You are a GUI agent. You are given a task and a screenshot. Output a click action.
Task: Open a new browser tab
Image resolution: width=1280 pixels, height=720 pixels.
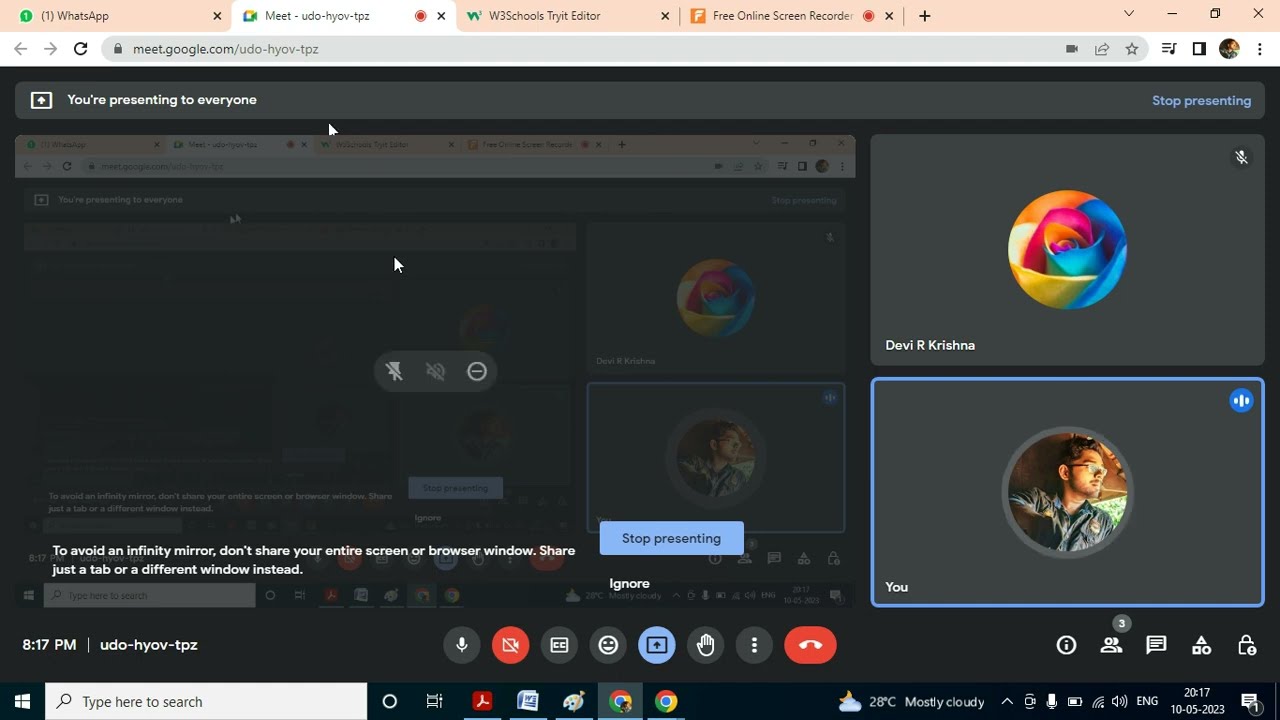pos(924,16)
